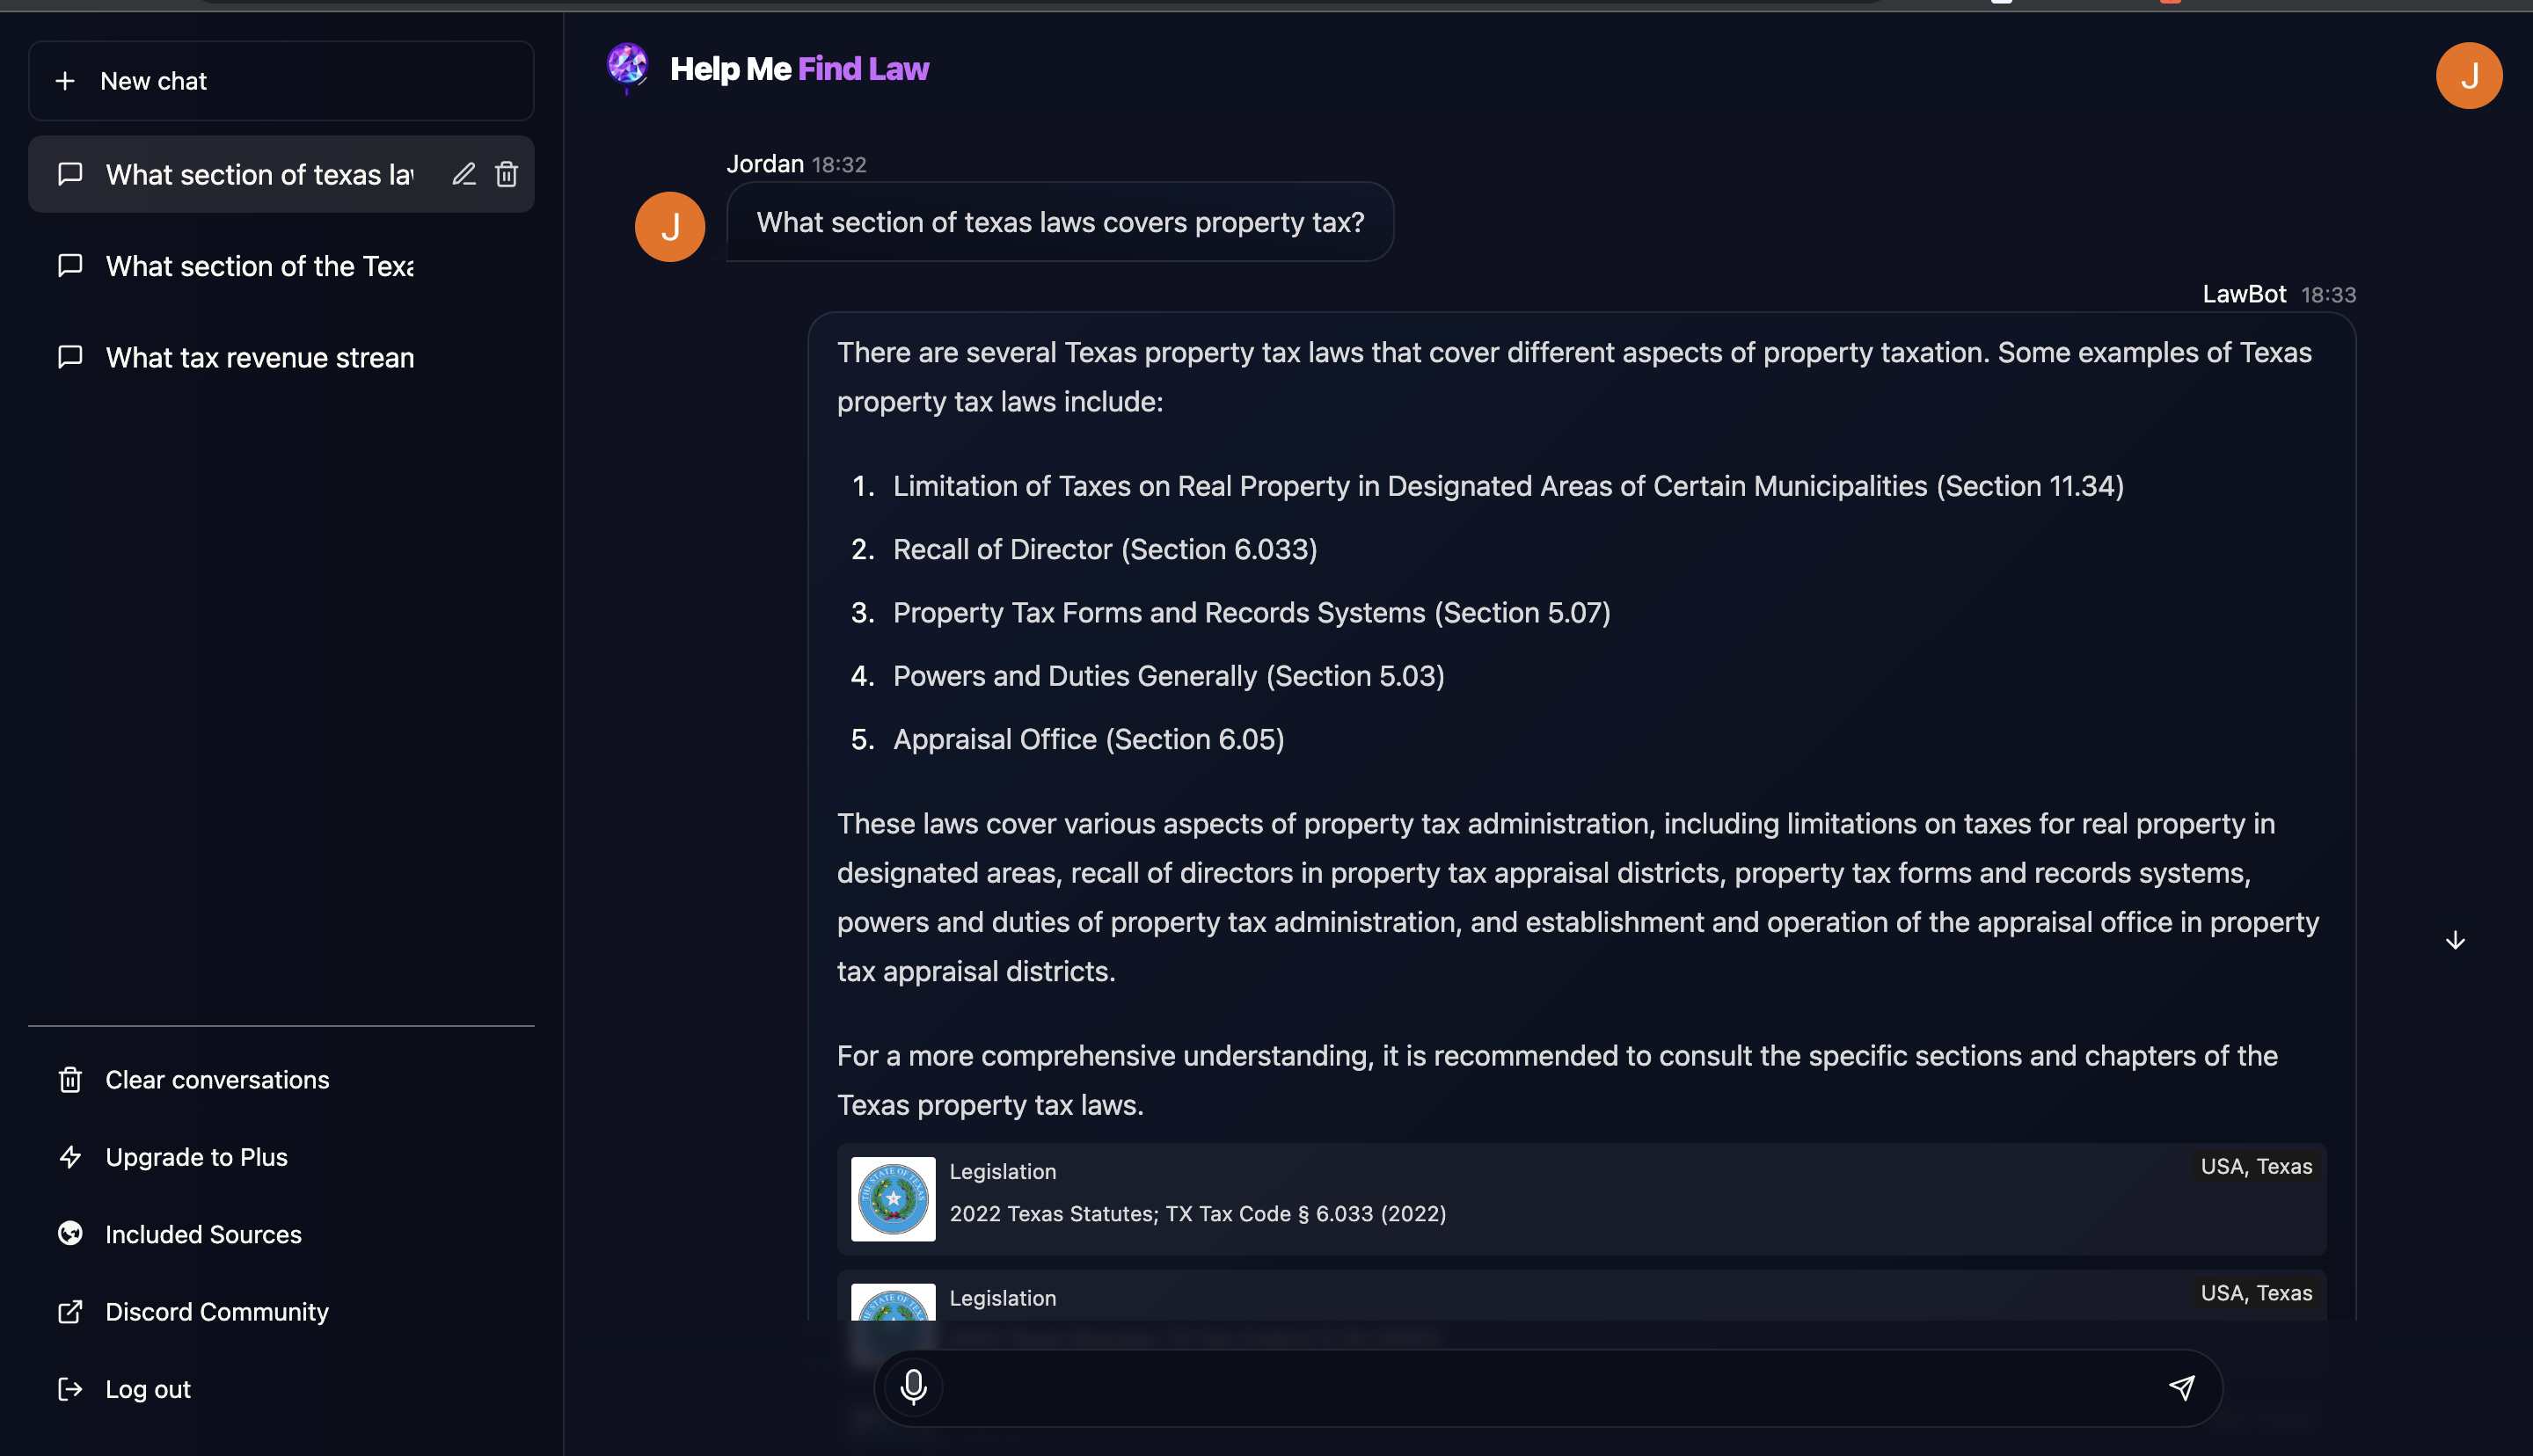The width and height of the screenshot is (2533, 1456).
Task: Click the edit pencil icon on current chat
Action: pos(461,172)
